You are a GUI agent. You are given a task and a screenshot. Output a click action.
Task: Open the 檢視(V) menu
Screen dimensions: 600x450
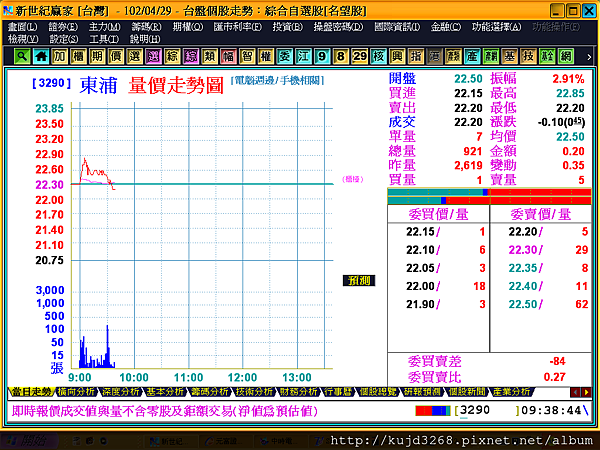pos(23,39)
